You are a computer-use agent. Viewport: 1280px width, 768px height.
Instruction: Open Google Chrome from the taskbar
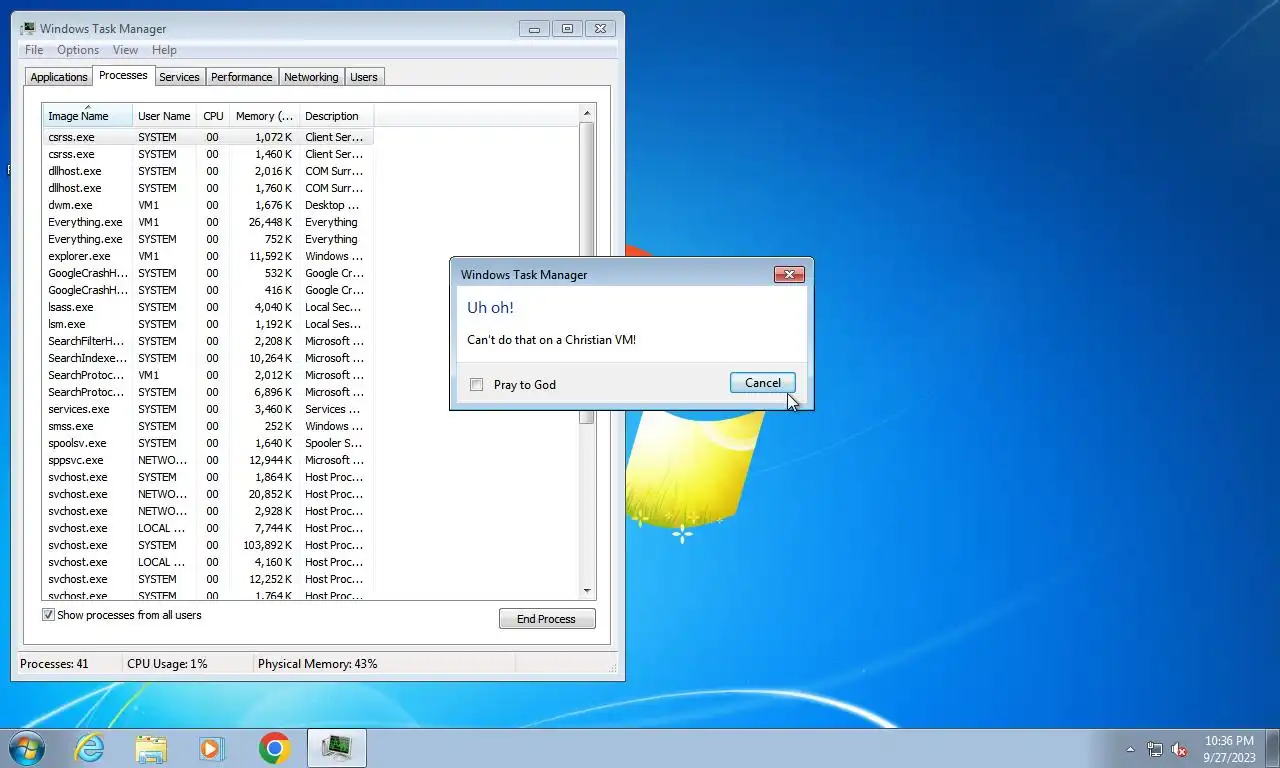click(274, 748)
